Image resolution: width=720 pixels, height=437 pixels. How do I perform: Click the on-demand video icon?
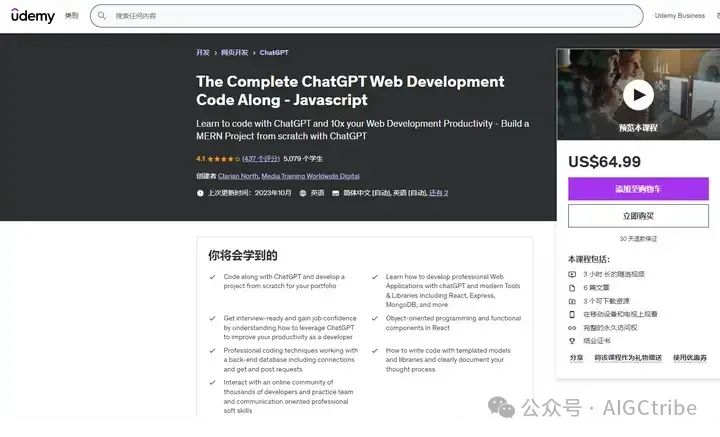point(572,275)
